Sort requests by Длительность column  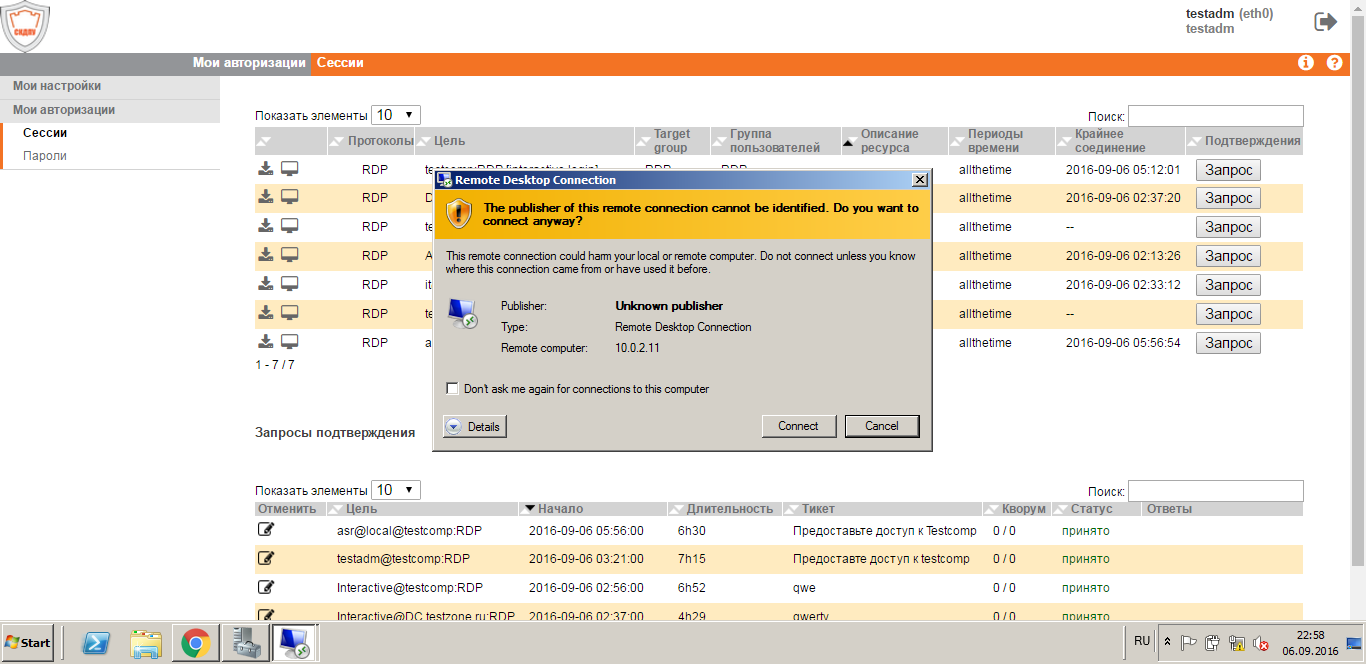(x=723, y=509)
